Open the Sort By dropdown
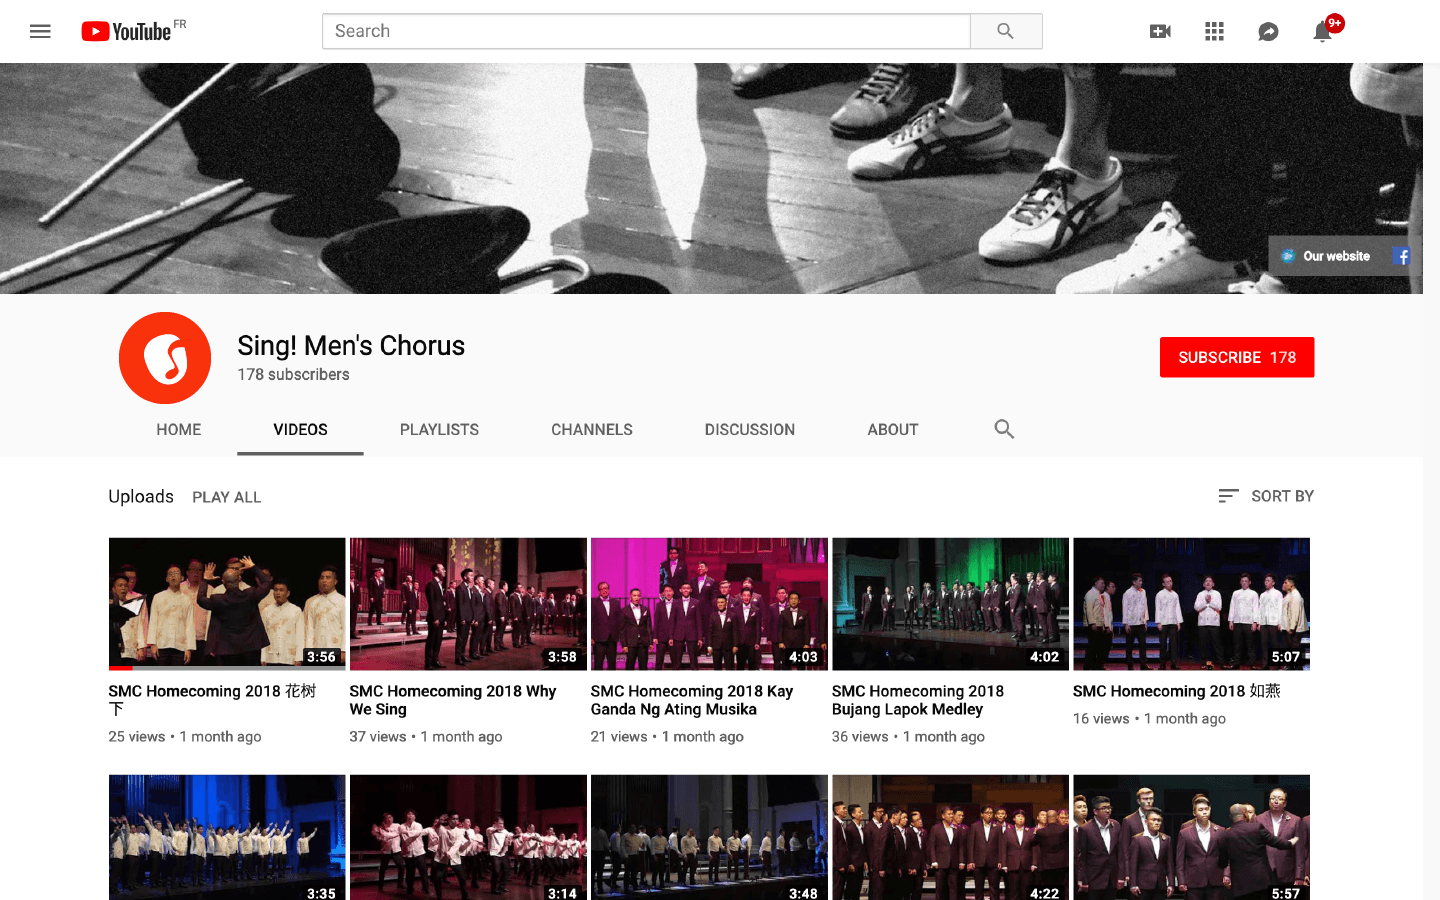1440x900 pixels. (x=1266, y=496)
